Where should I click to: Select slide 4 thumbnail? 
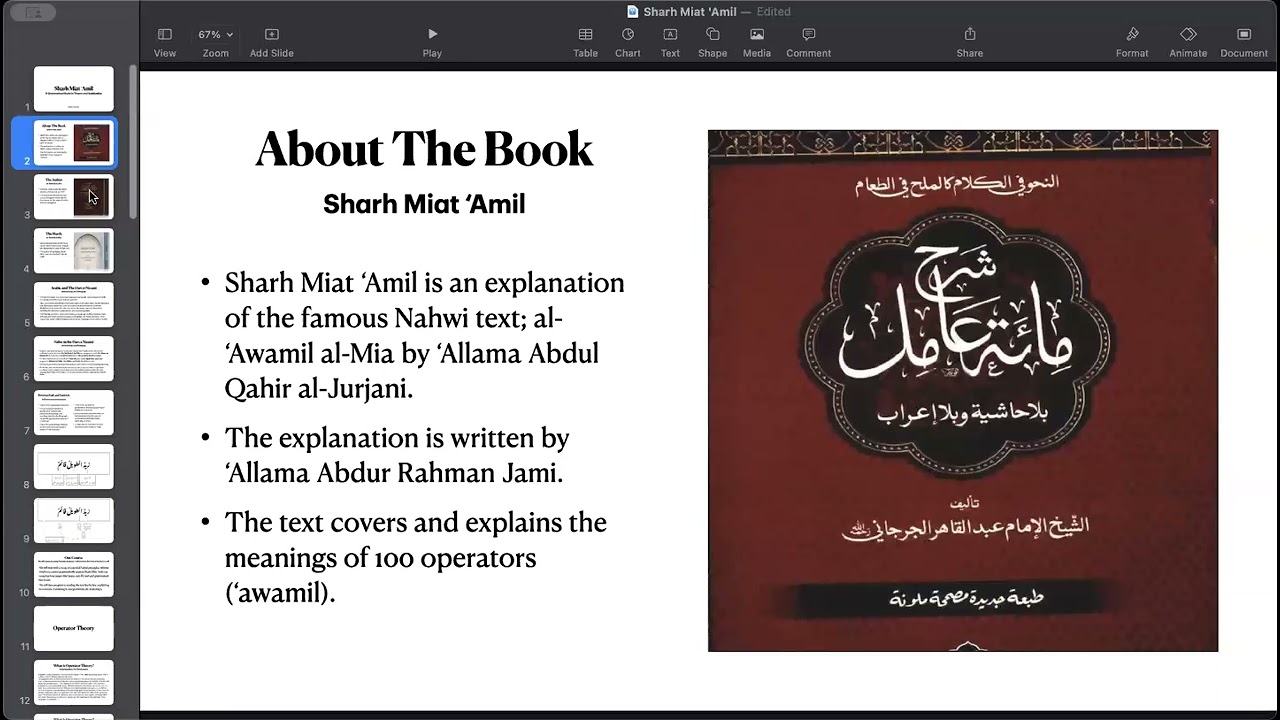click(74, 250)
